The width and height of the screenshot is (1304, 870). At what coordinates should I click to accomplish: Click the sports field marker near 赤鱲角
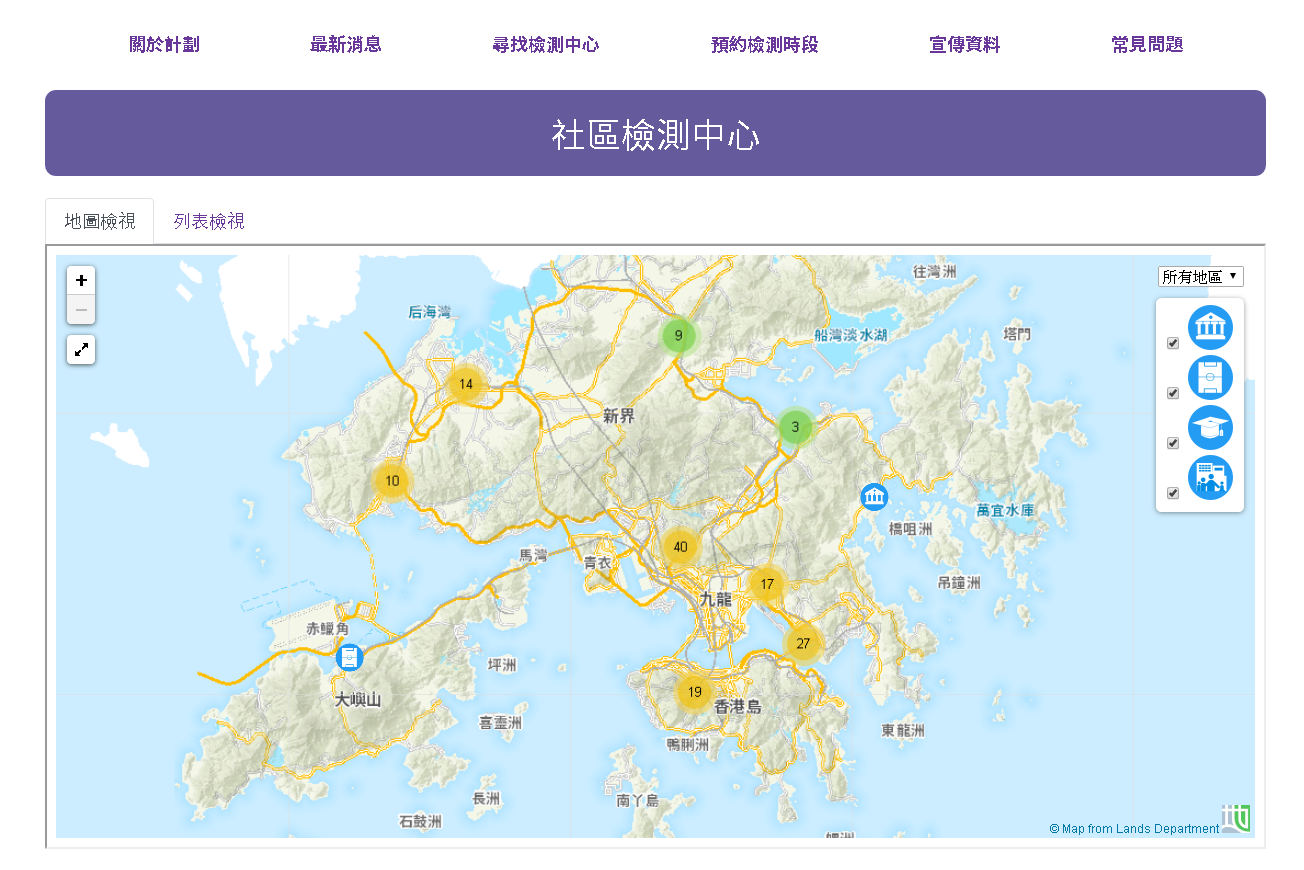[x=349, y=658]
